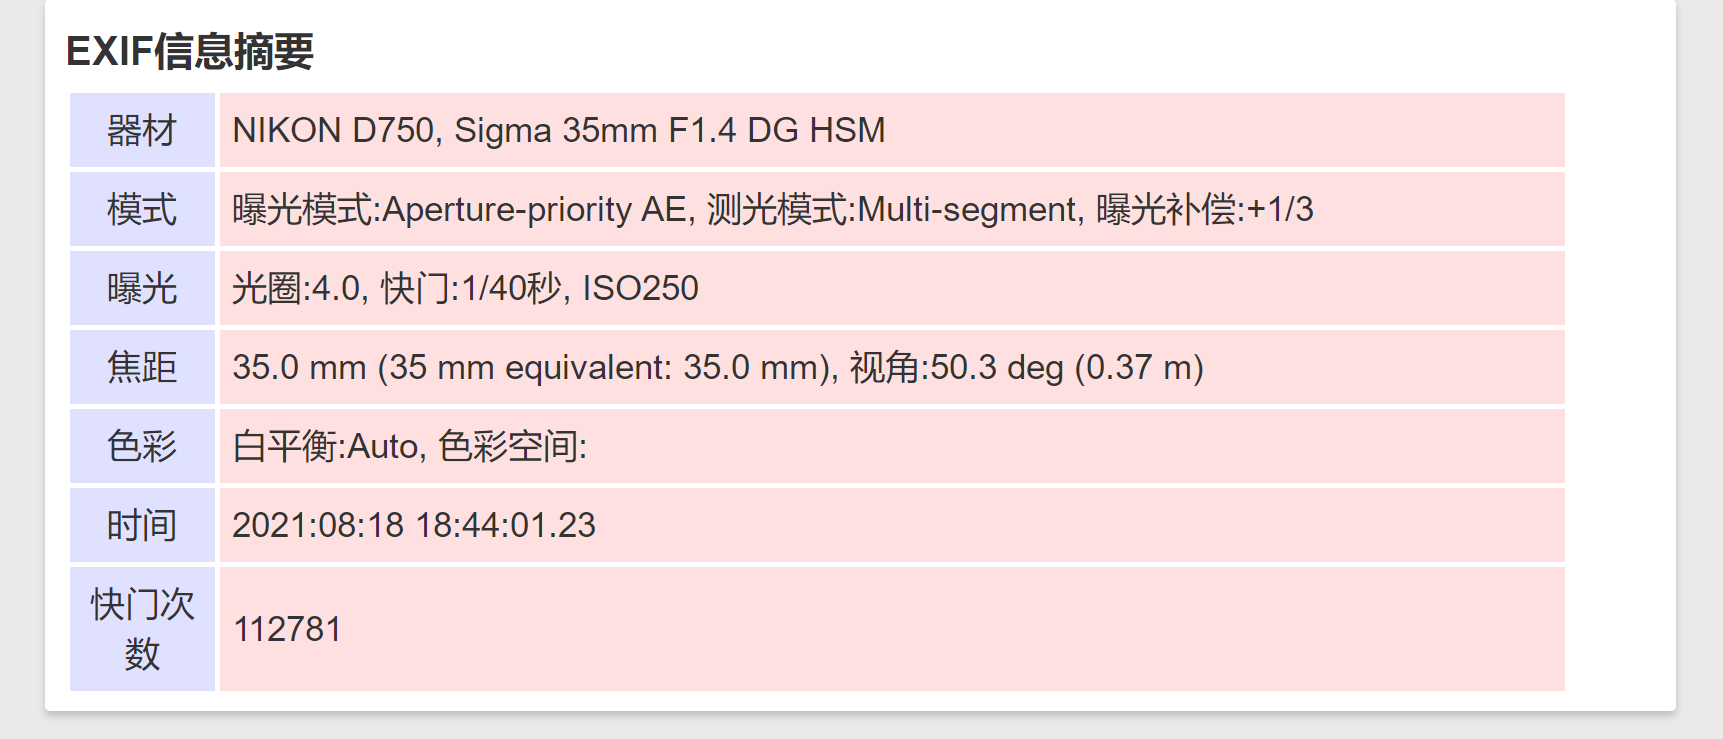Click the 2021:08:18 18:44:01.23 timestamp

tap(414, 525)
